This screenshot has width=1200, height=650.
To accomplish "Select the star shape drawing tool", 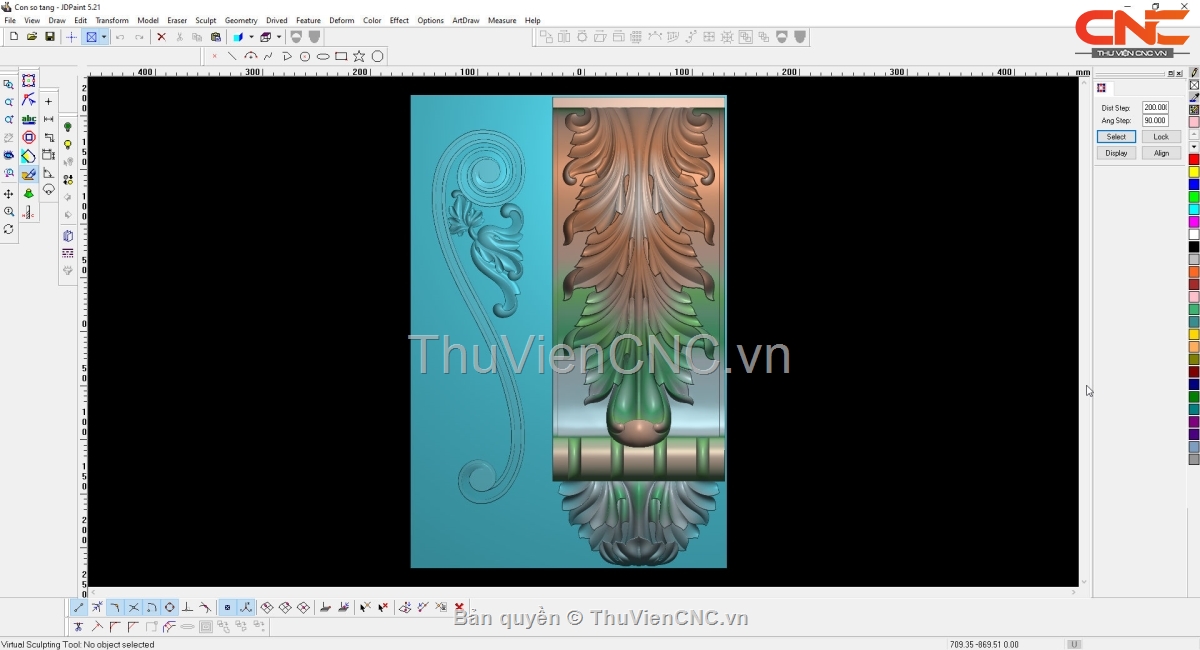I will click(359, 56).
